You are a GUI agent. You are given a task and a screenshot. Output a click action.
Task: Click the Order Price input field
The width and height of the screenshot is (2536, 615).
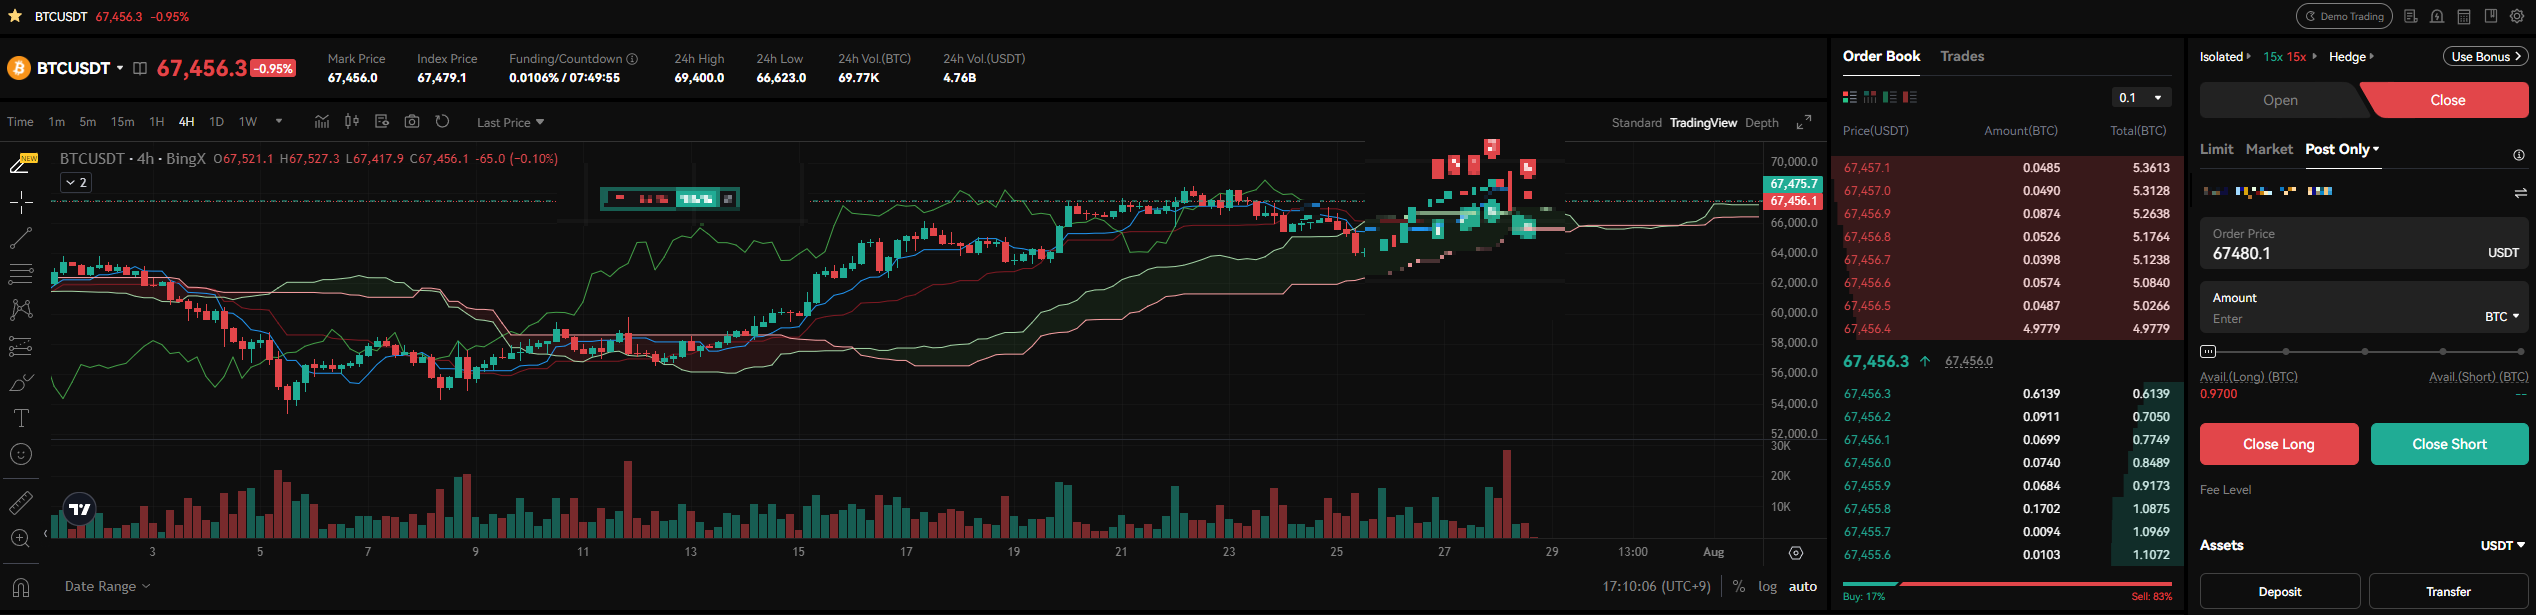(2364, 244)
